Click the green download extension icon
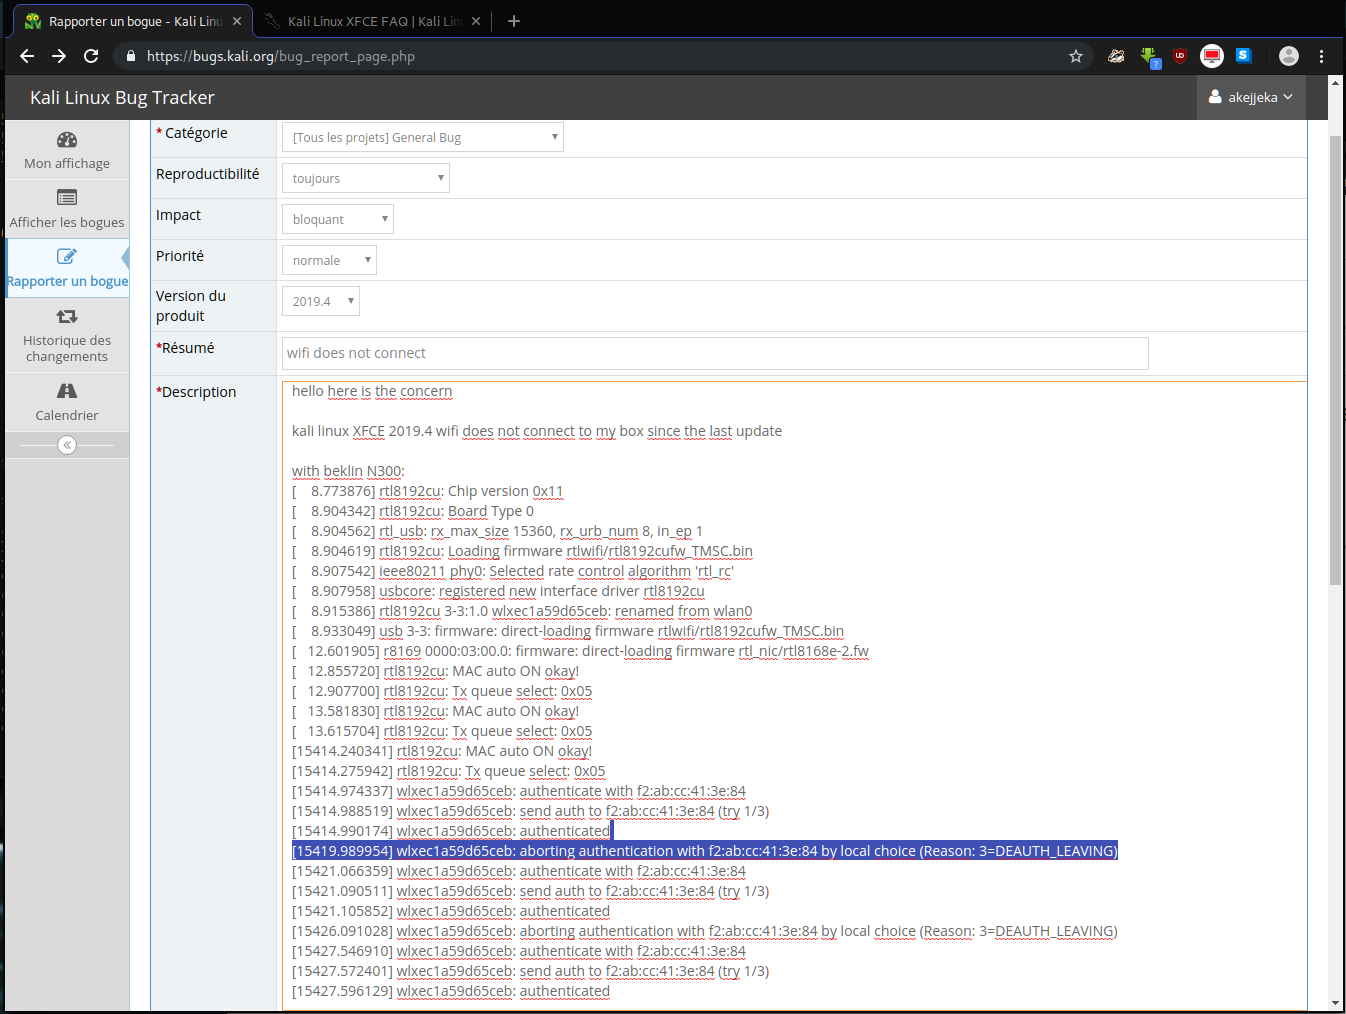1346x1014 pixels. [1148, 56]
